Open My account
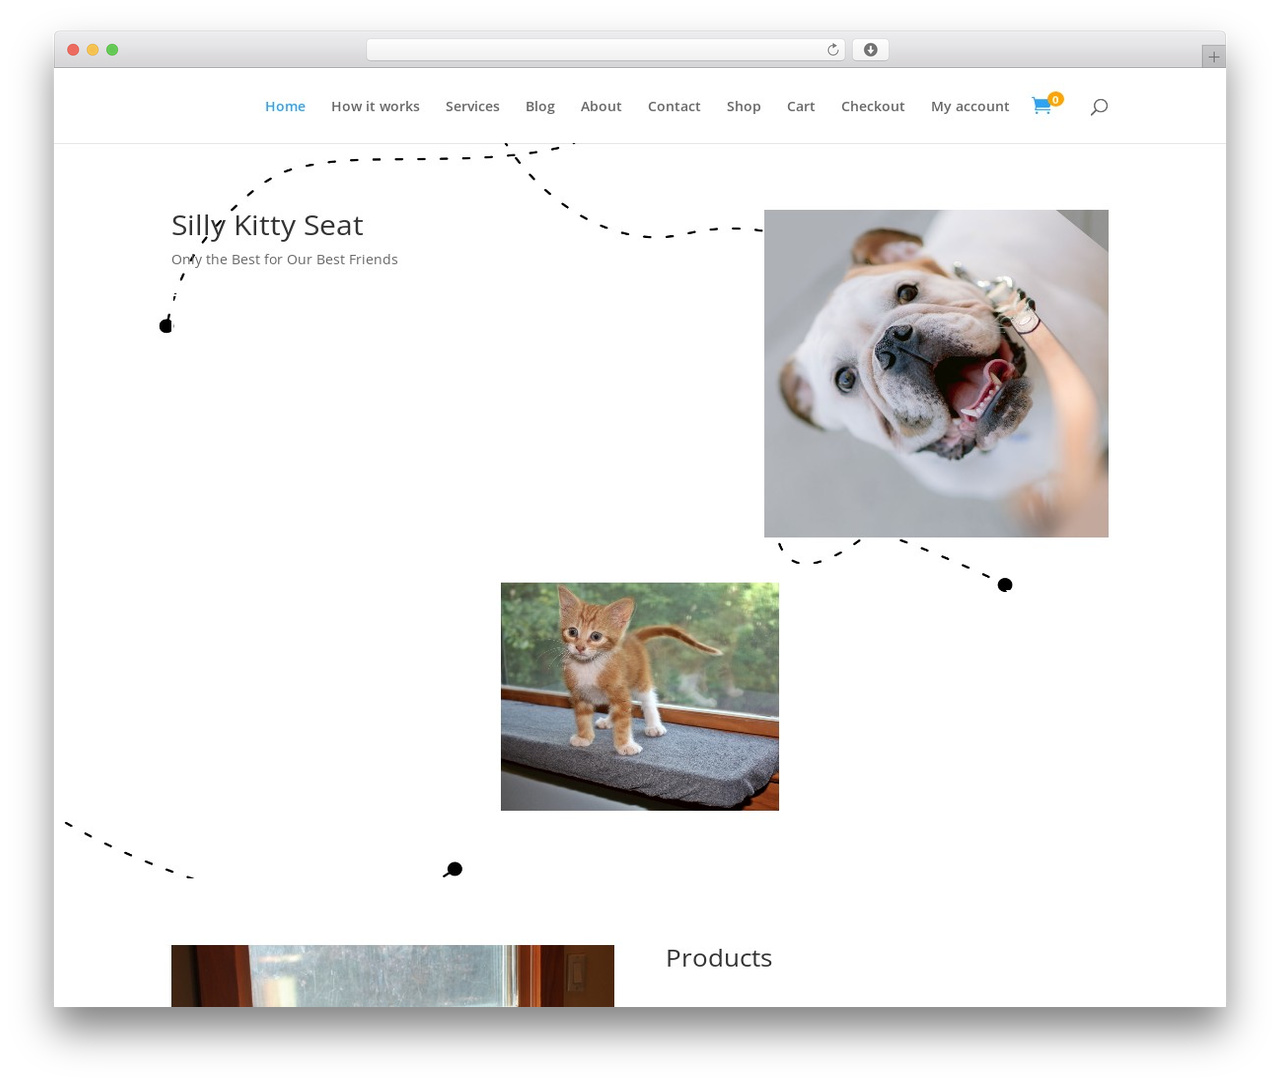This screenshot has height=1084, width=1280. 970,106
